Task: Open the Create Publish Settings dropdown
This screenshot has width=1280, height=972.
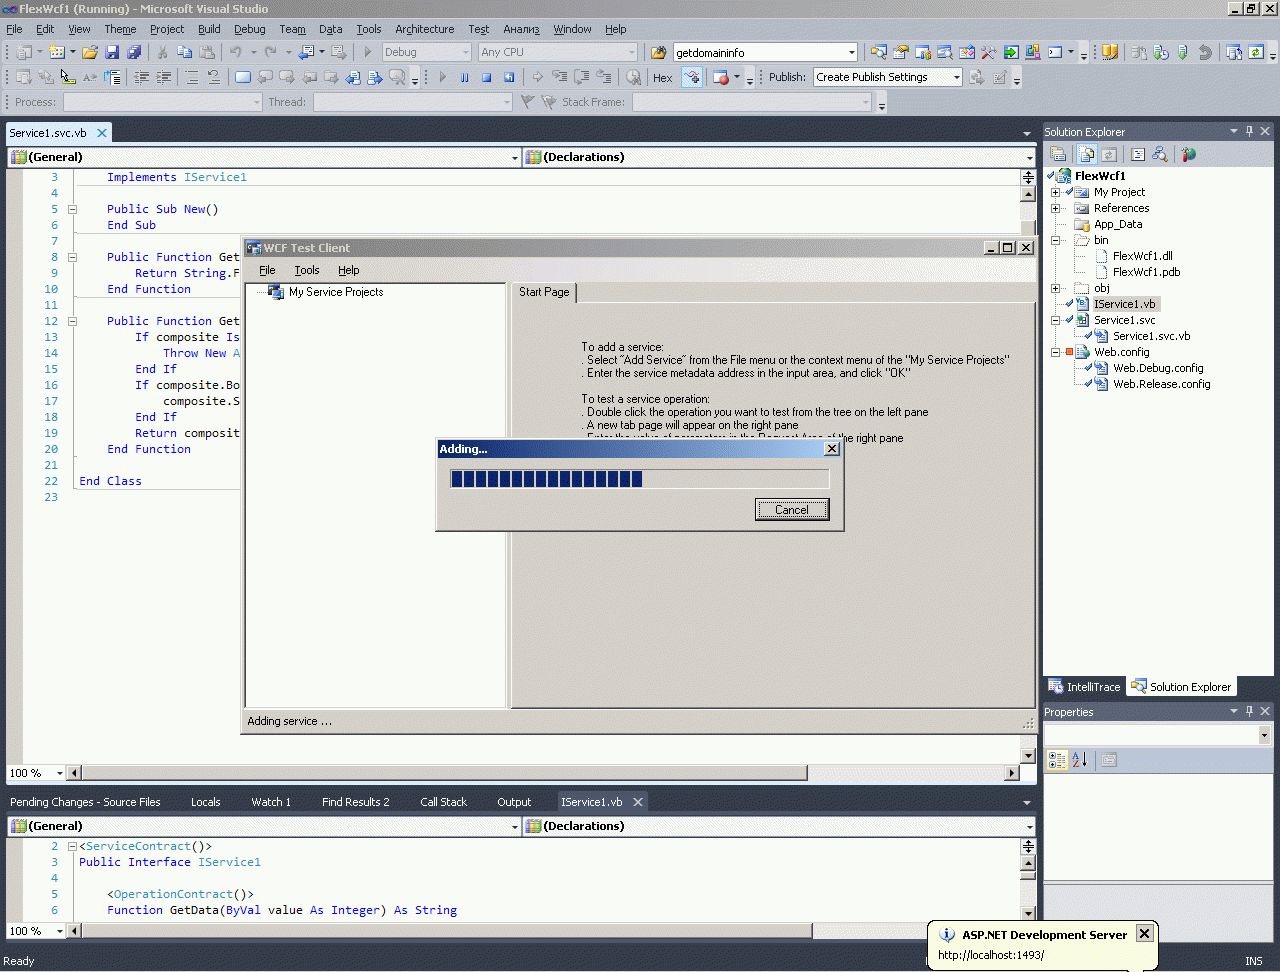Action: (x=957, y=77)
